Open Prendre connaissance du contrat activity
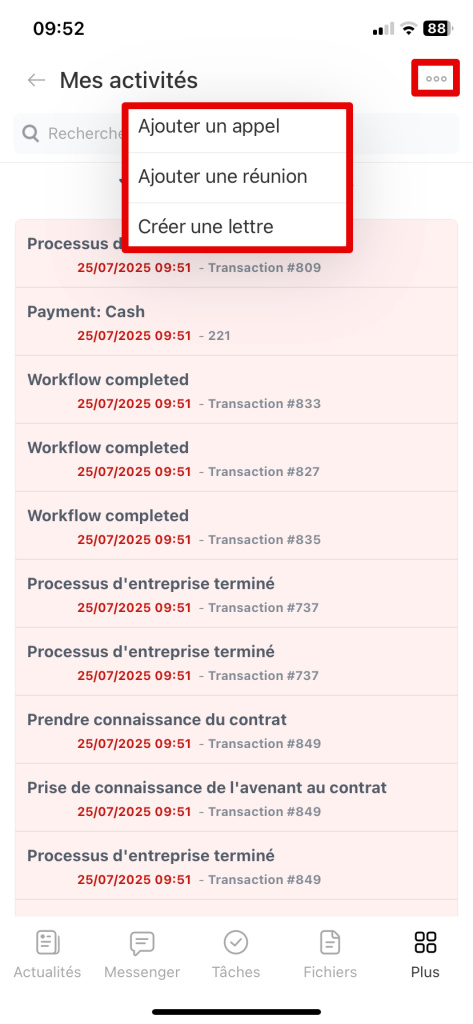The height and width of the screenshot is (1024, 473). [x=236, y=729]
